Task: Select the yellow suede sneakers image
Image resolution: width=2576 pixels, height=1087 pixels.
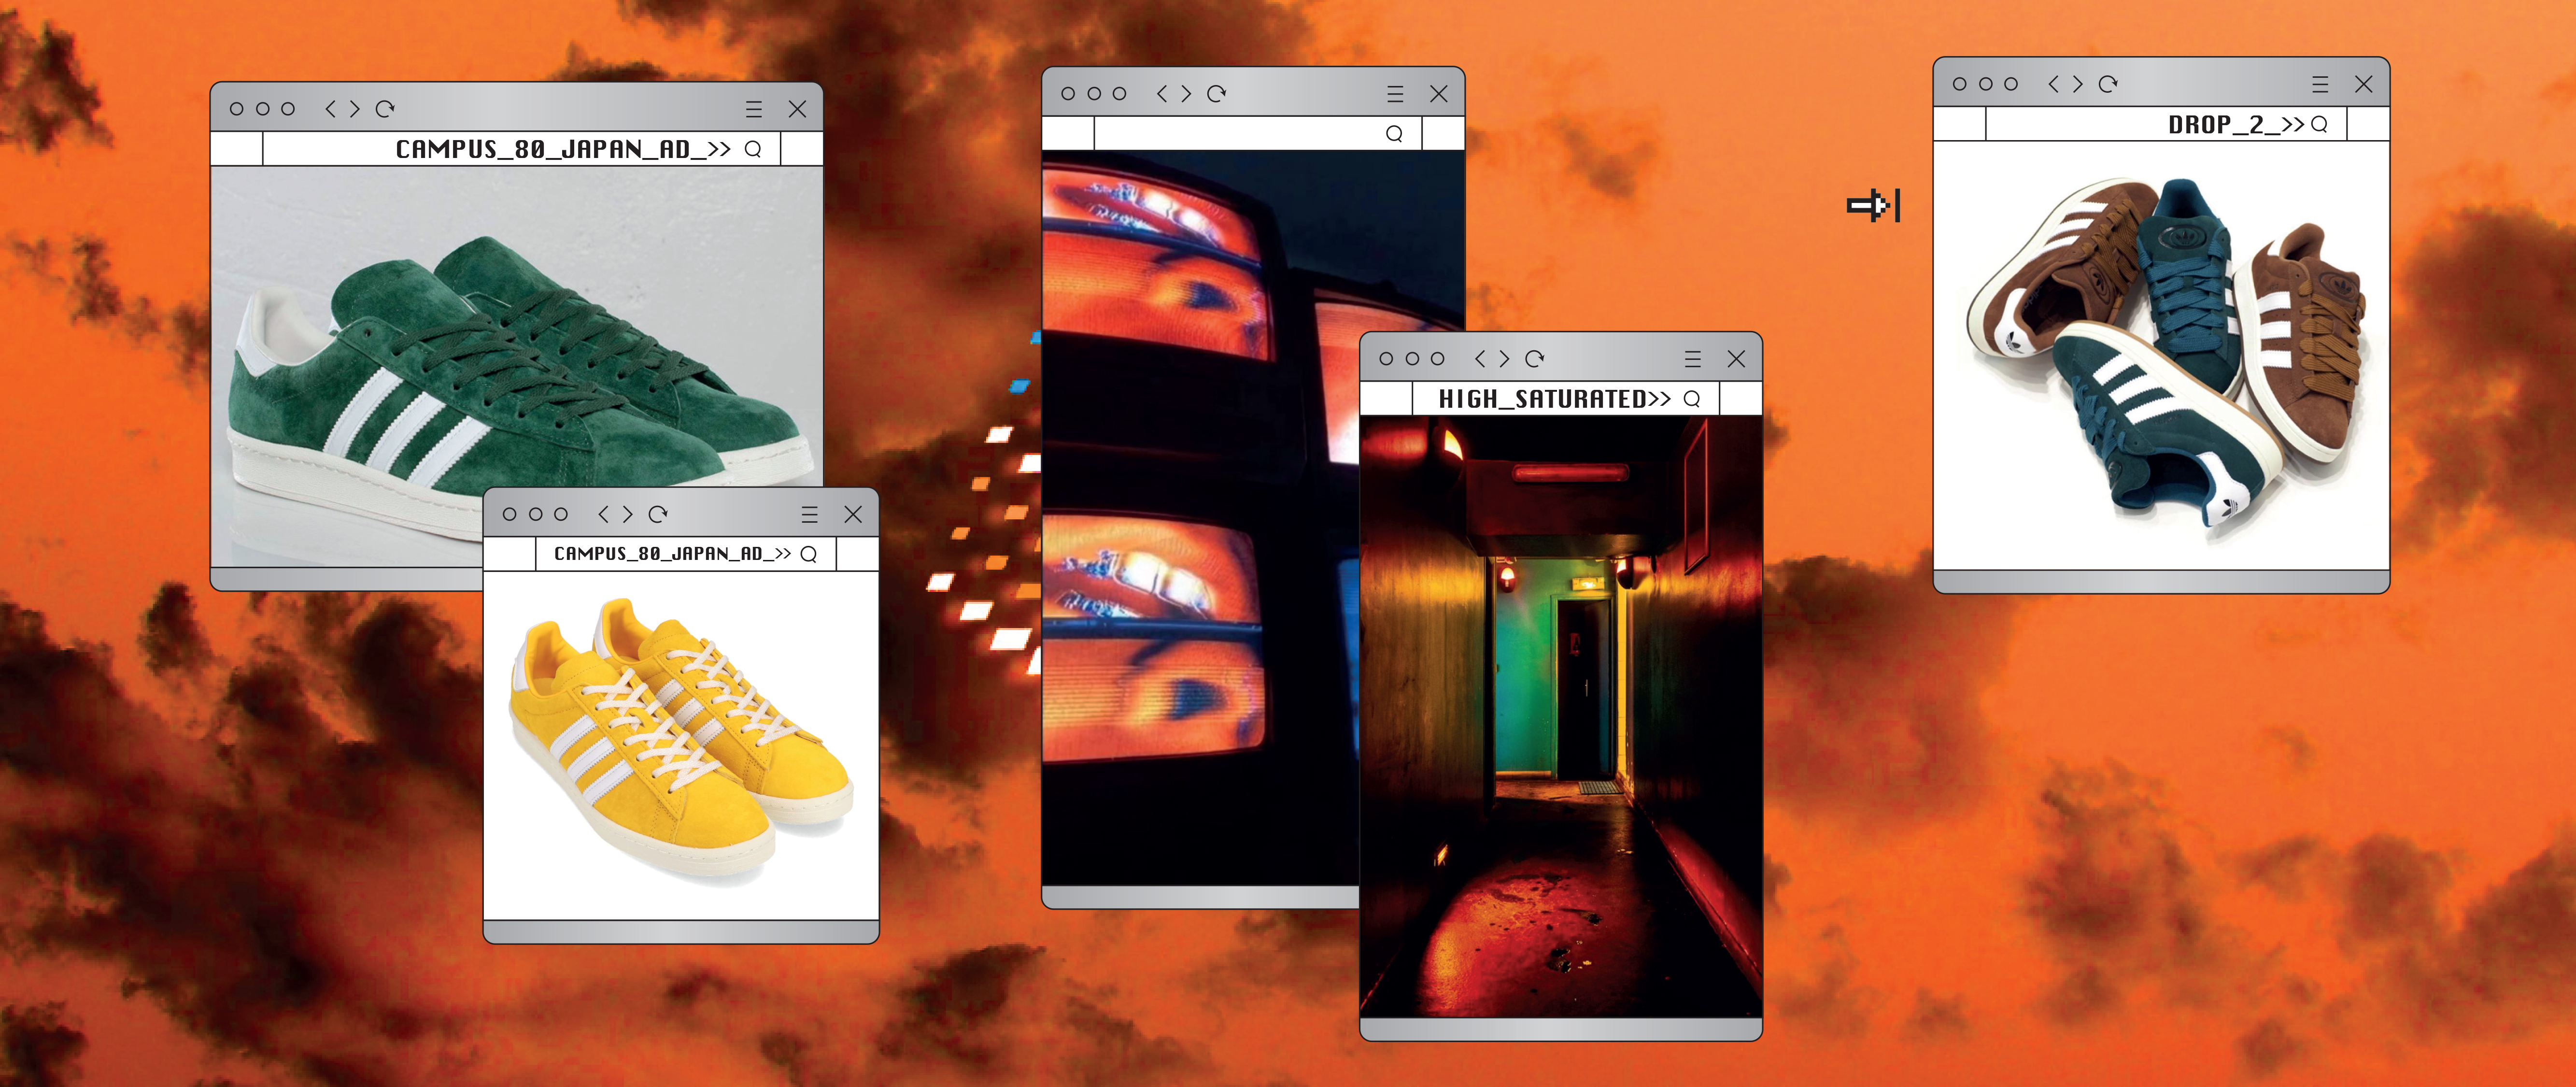Action: [x=681, y=745]
